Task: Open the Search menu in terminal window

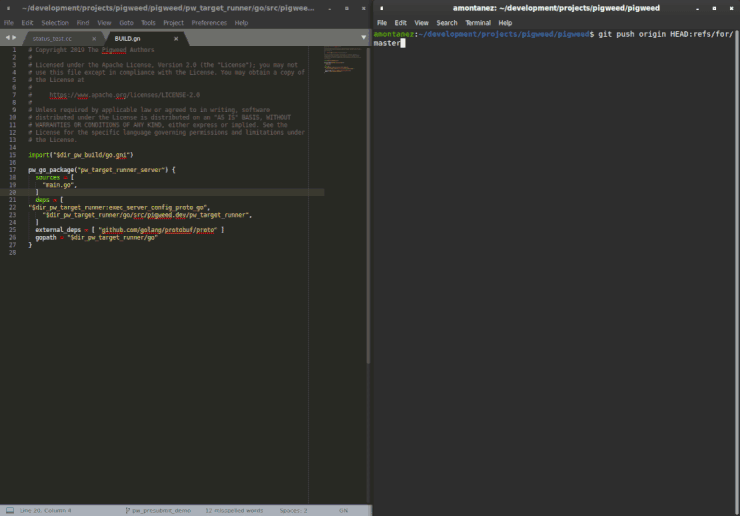Action: (x=447, y=22)
